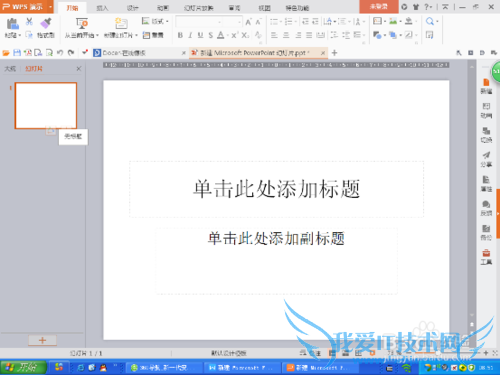Click the Undo arrow
The image size is (500, 375).
point(60,53)
